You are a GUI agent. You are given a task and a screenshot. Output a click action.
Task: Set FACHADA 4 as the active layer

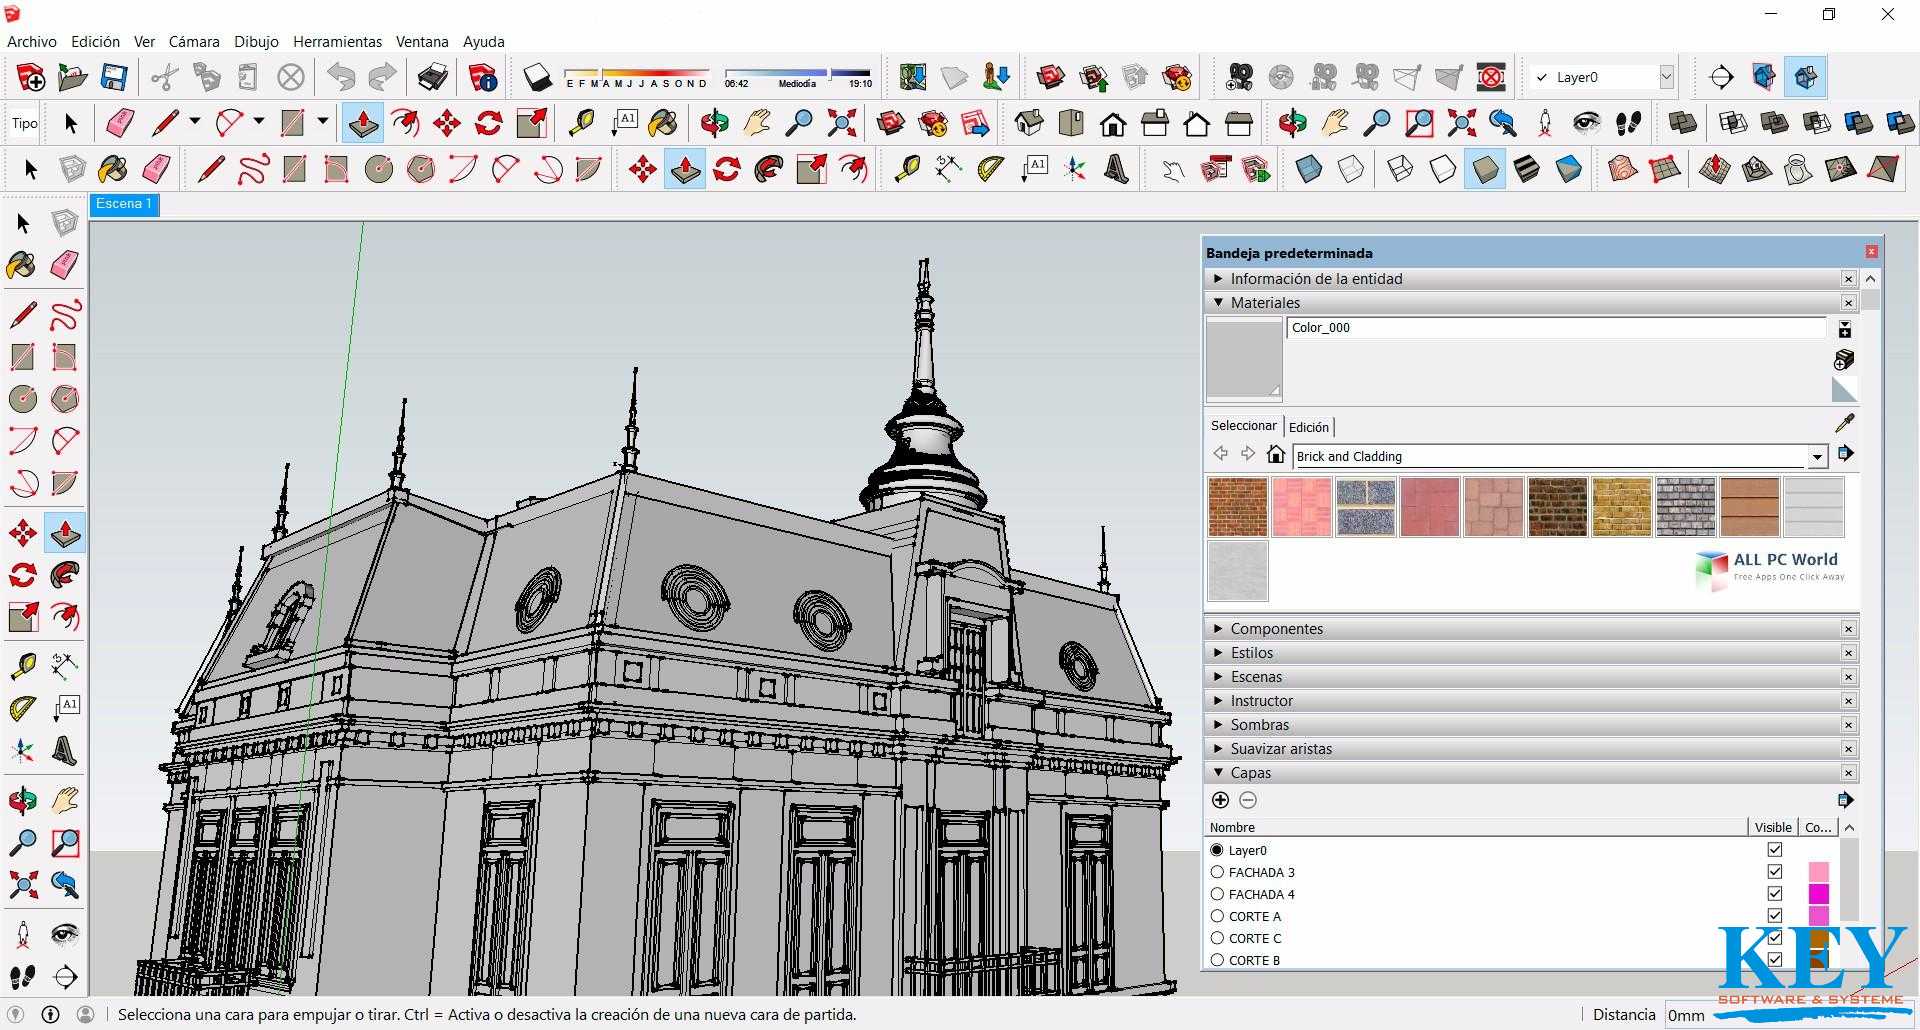tap(1217, 894)
